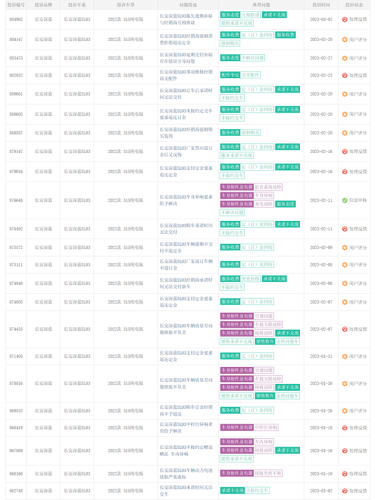Open problem summary link in 2023-02-27 row
Viewport: 375px width, 500px height.
(x=186, y=58)
